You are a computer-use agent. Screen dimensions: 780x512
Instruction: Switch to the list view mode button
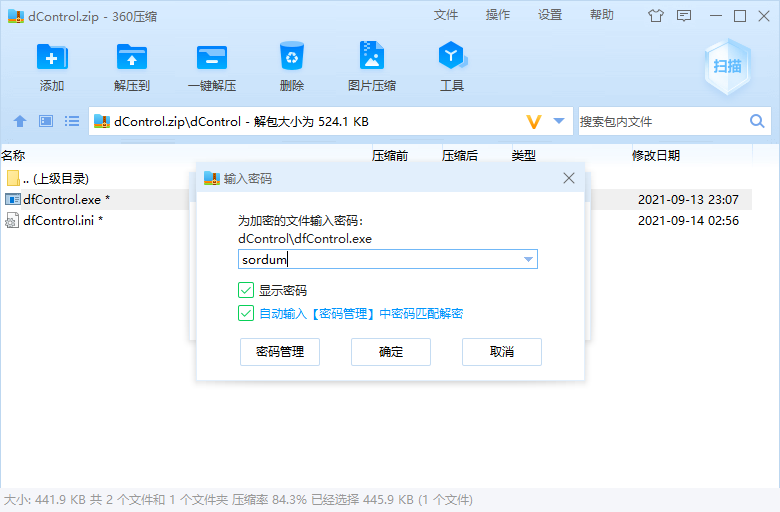[72, 121]
